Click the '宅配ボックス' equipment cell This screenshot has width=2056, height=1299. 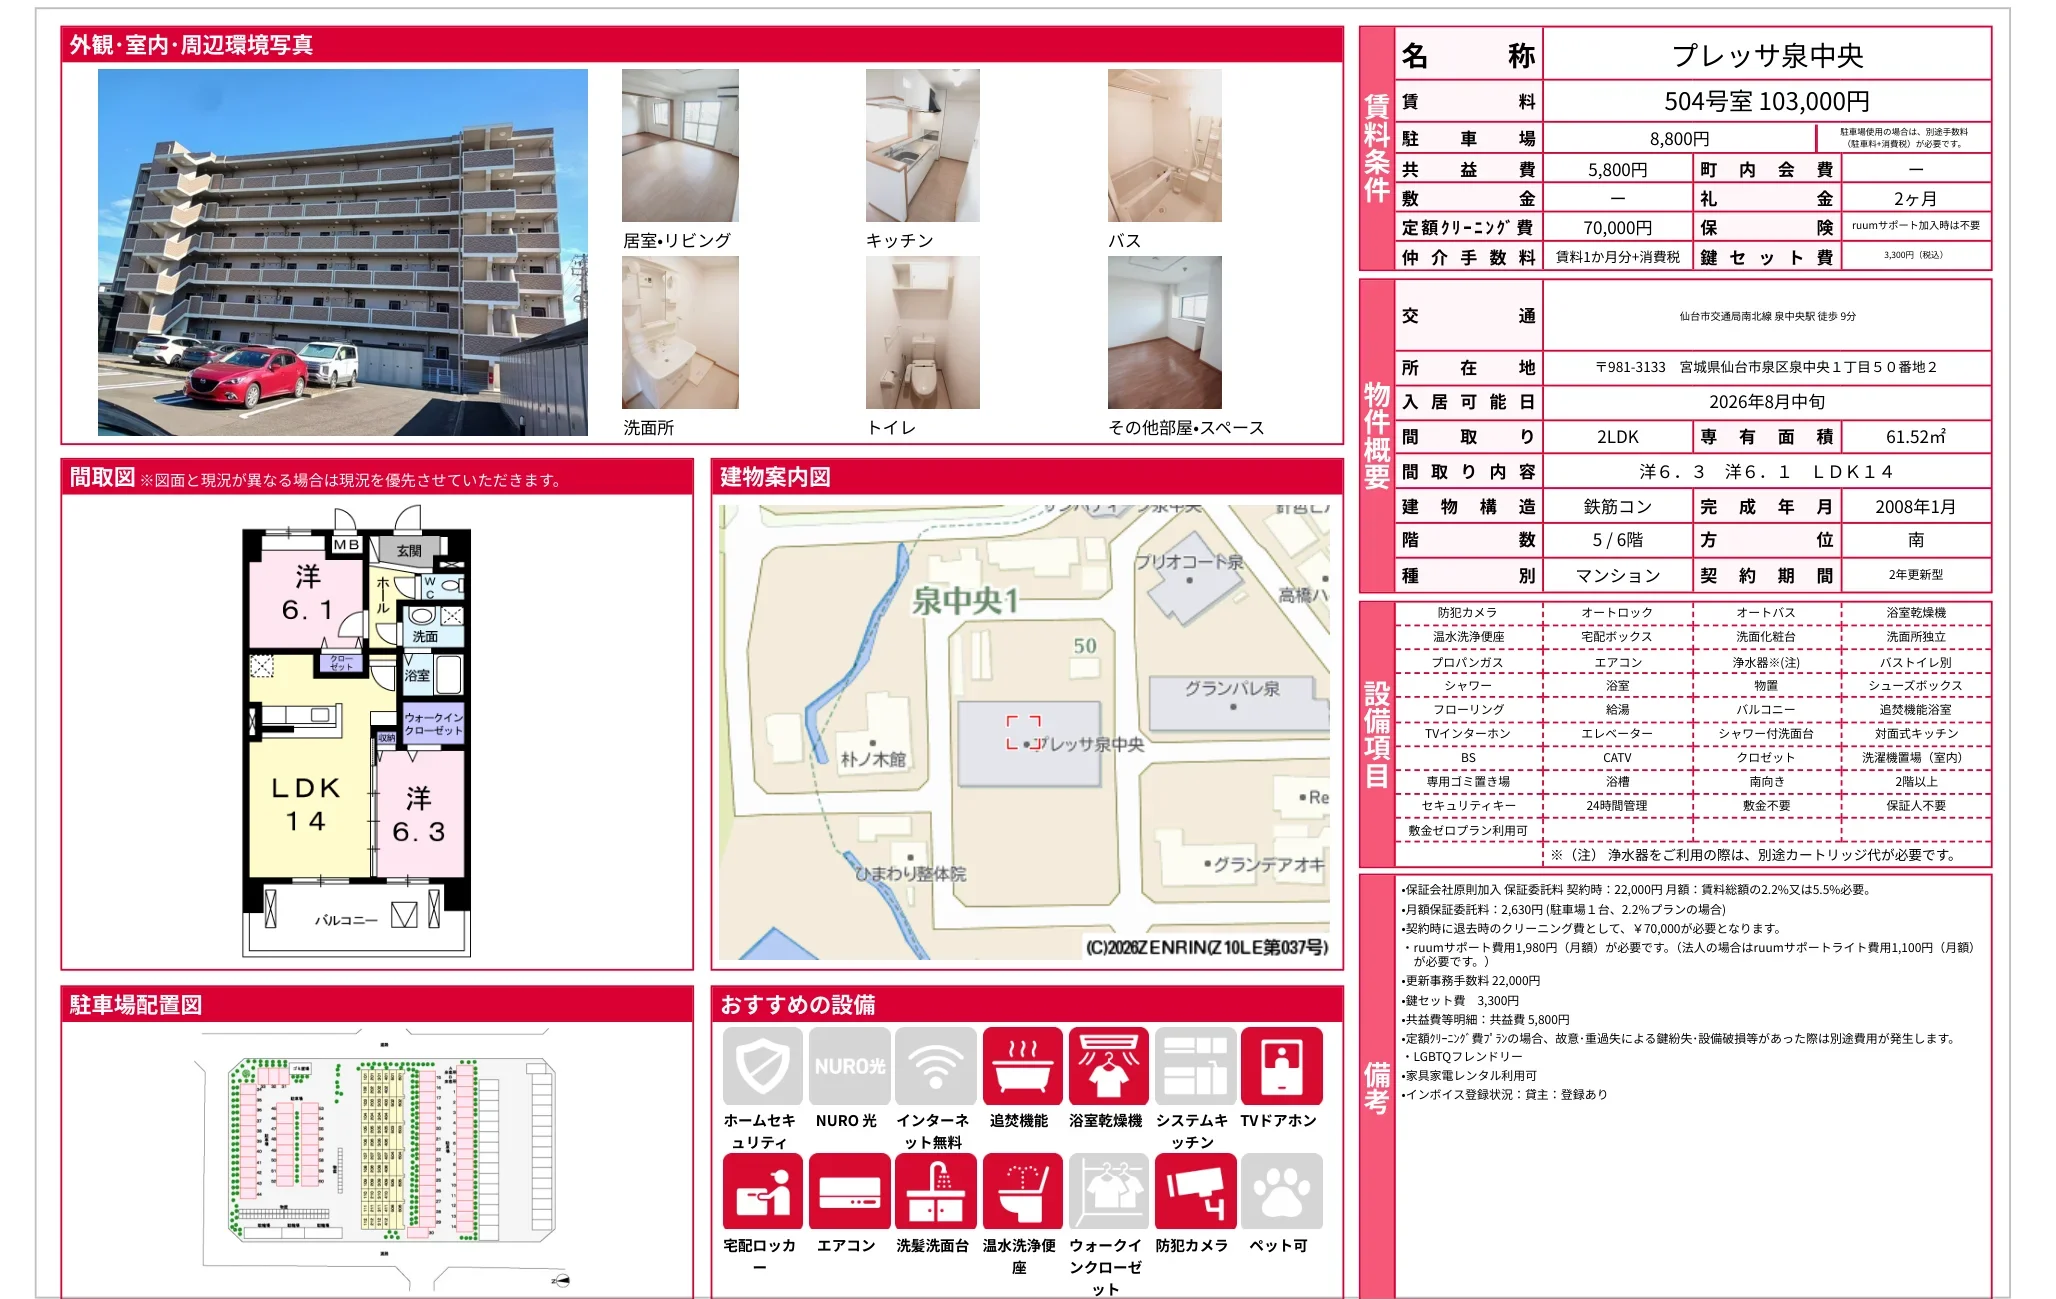tap(1618, 637)
